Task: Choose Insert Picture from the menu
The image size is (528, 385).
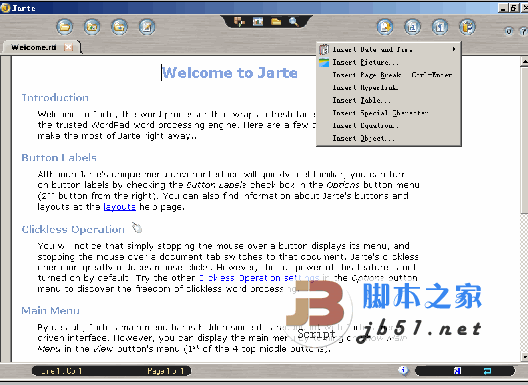Action: [x=389, y=62]
